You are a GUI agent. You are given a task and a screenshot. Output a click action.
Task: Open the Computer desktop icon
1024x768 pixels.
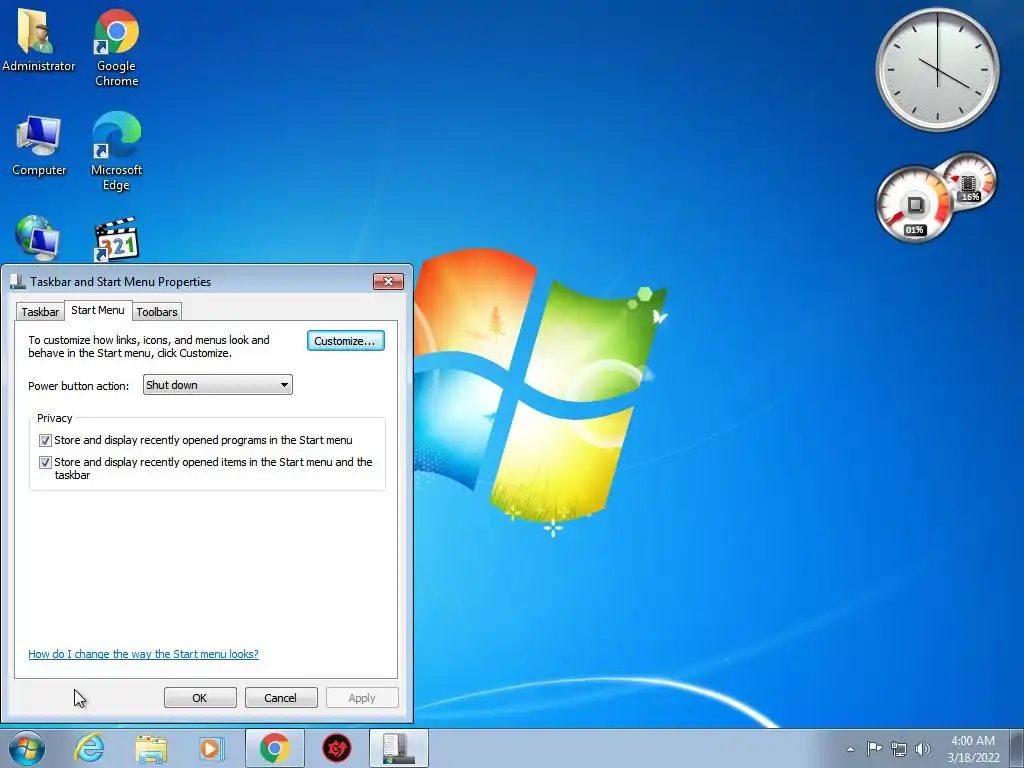[x=39, y=145]
